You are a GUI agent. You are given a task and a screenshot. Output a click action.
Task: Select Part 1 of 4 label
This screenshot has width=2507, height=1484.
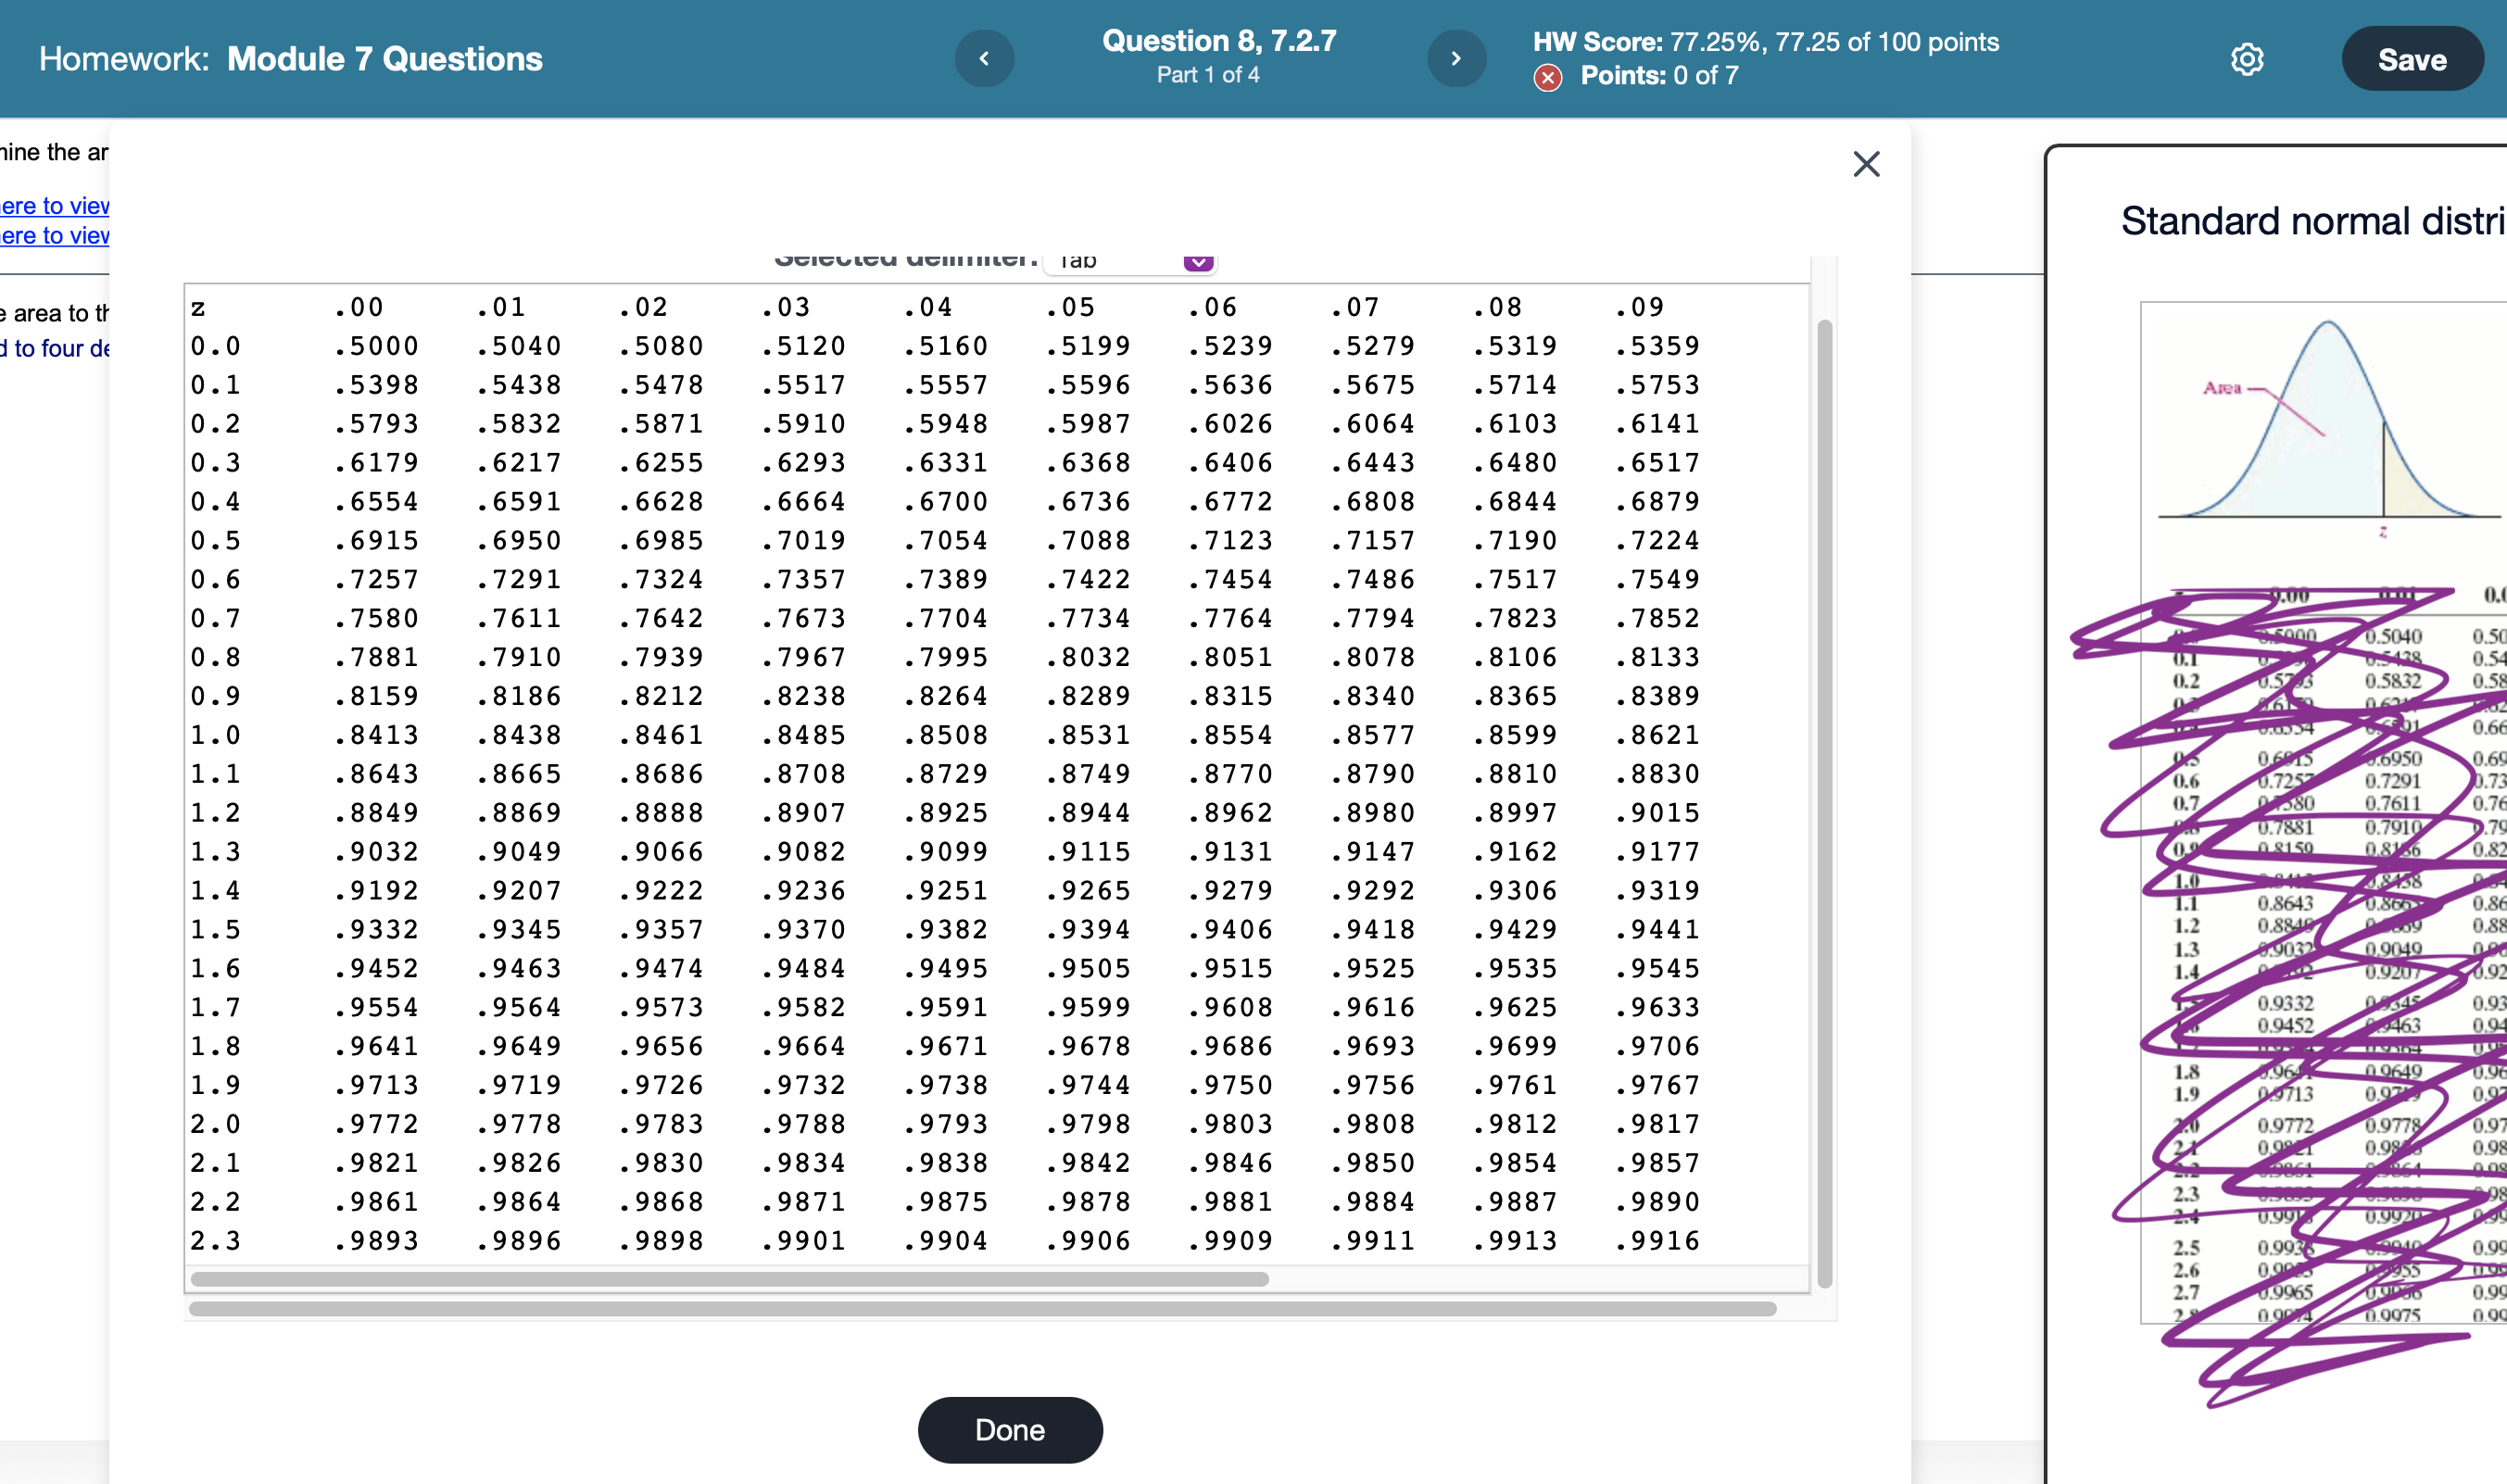1209,74
